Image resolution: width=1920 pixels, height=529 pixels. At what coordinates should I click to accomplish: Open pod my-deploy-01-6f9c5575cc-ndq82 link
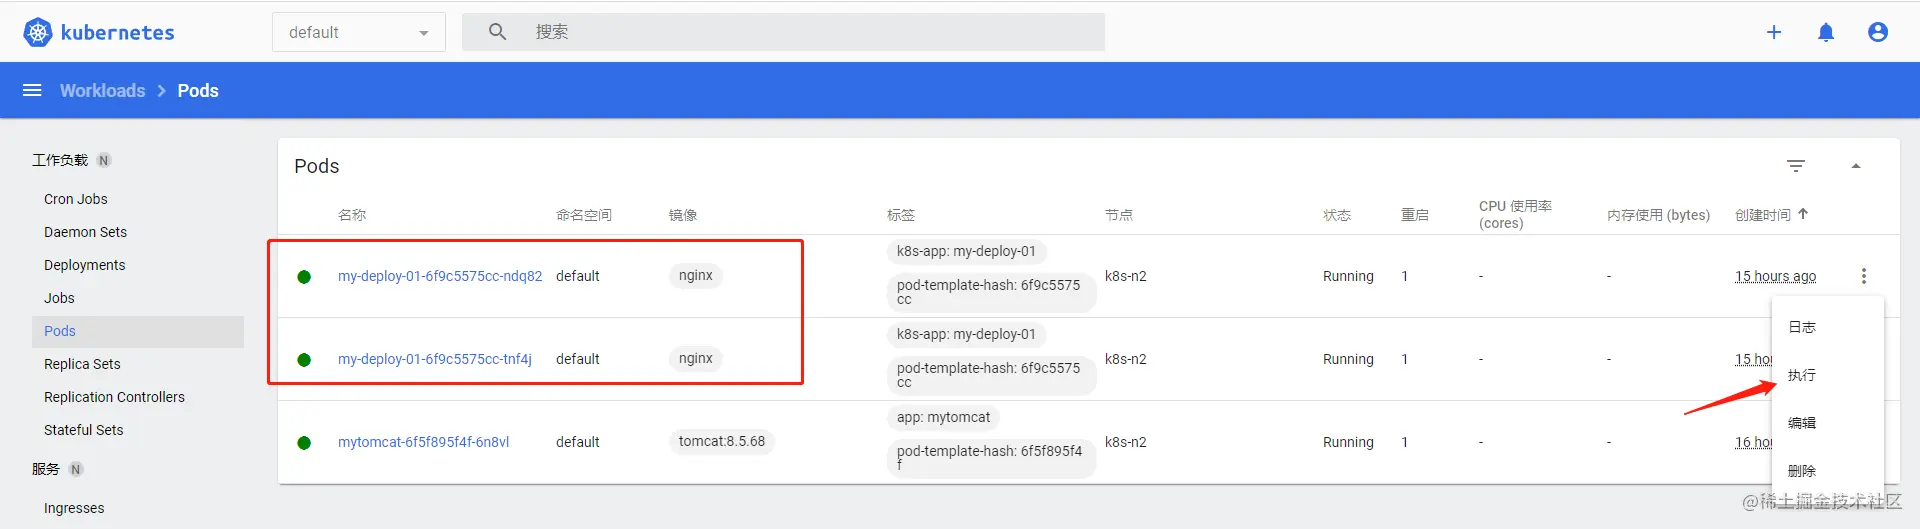pos(440,276)
